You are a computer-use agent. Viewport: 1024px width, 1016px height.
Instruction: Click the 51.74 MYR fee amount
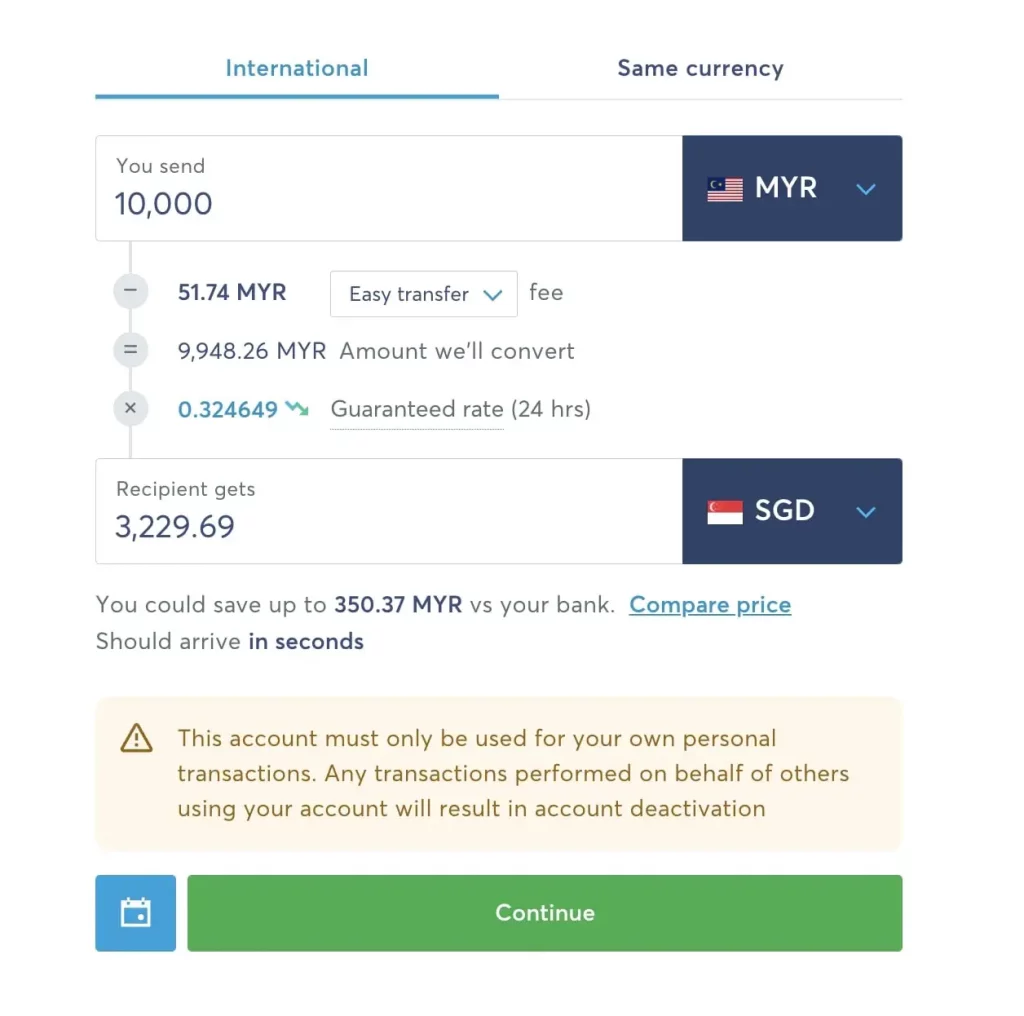[x=232, y=293]
